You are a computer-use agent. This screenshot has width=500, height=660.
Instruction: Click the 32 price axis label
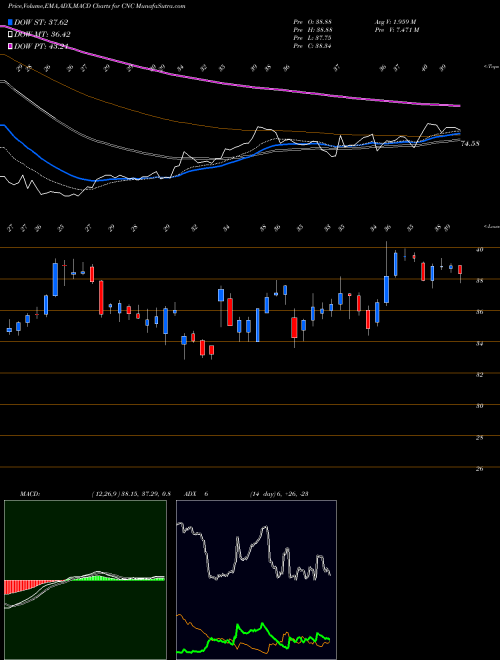point(479,375)
